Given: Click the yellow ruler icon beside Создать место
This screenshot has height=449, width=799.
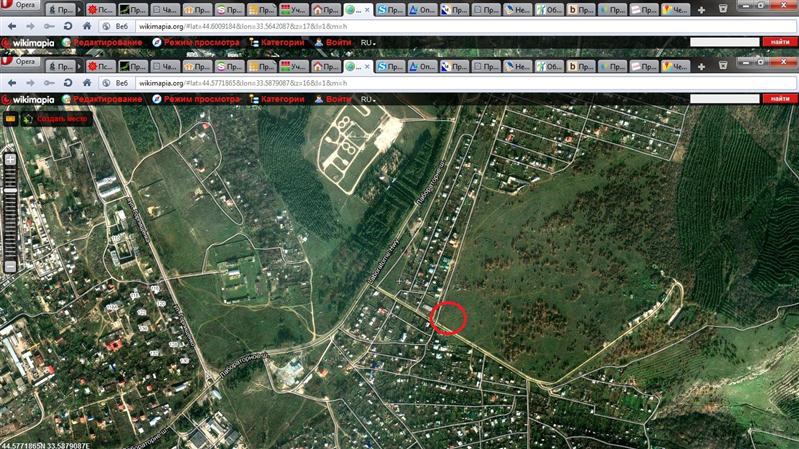Looking at the screenshot, I should (11, 118).
